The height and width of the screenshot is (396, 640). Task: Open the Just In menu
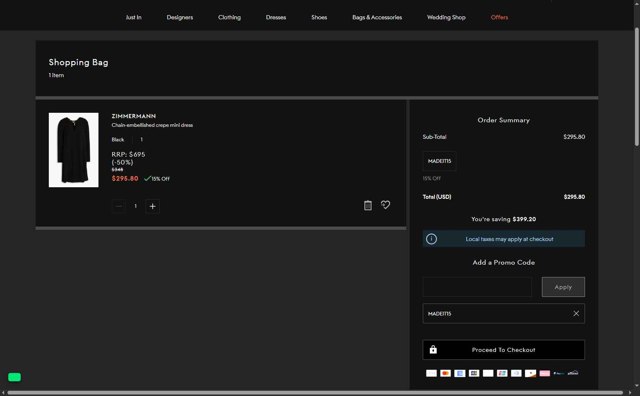[133, 17]
